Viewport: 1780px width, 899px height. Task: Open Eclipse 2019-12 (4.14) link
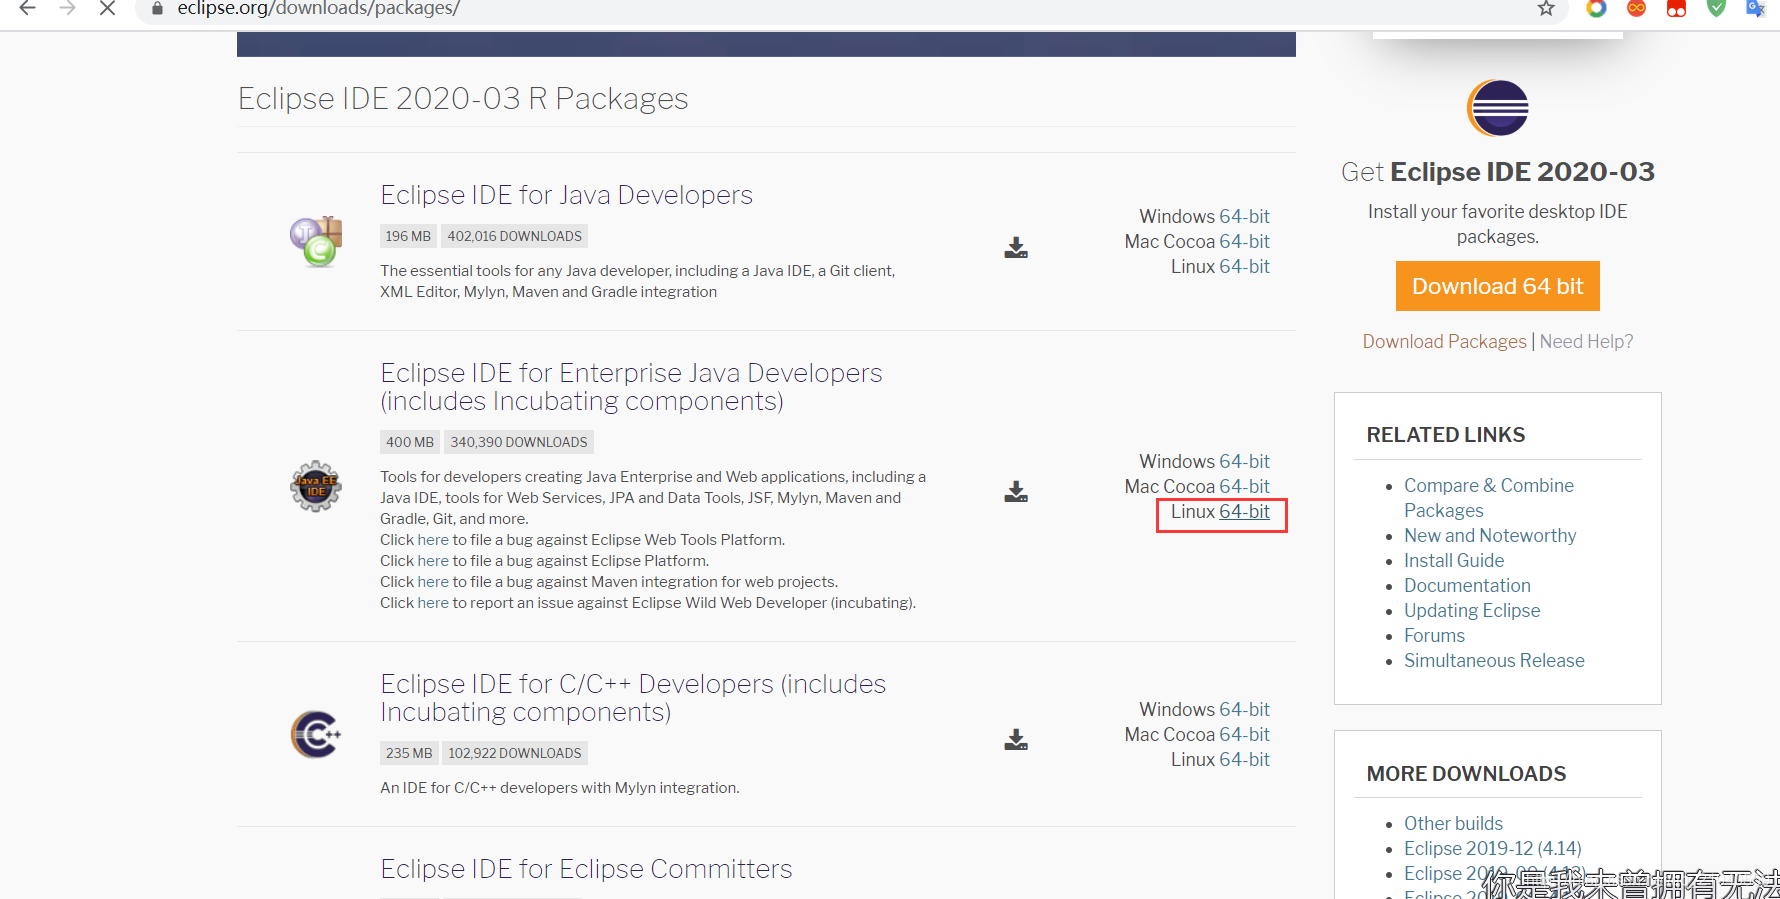1493,849
